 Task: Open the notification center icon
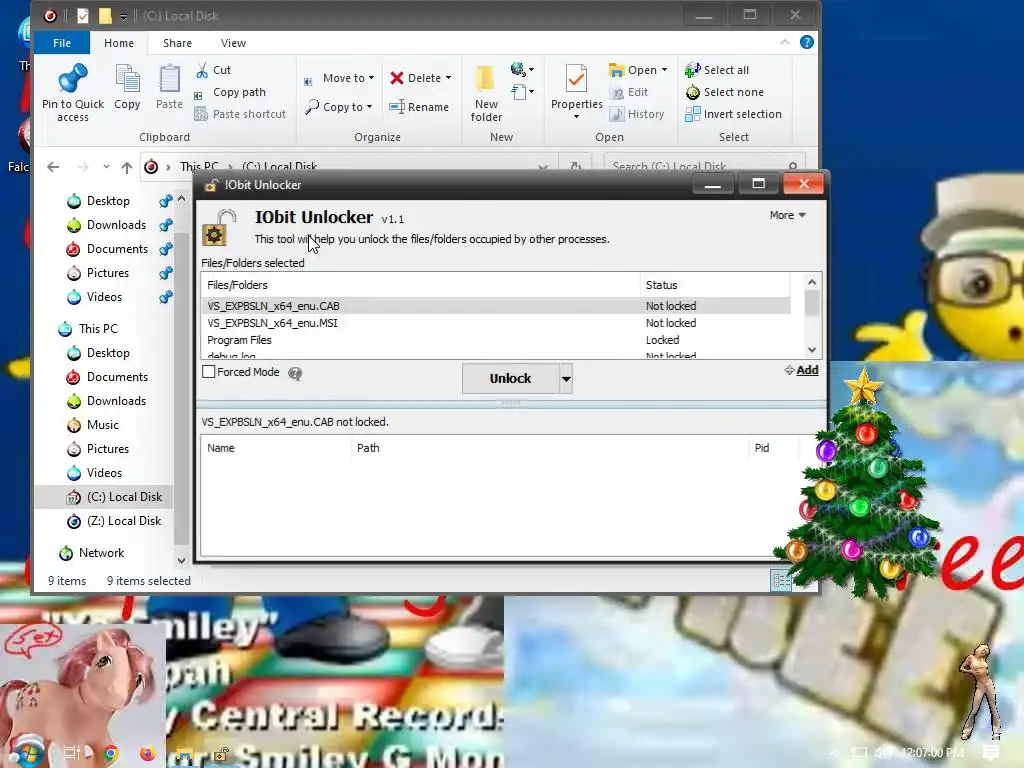point(990,752)
